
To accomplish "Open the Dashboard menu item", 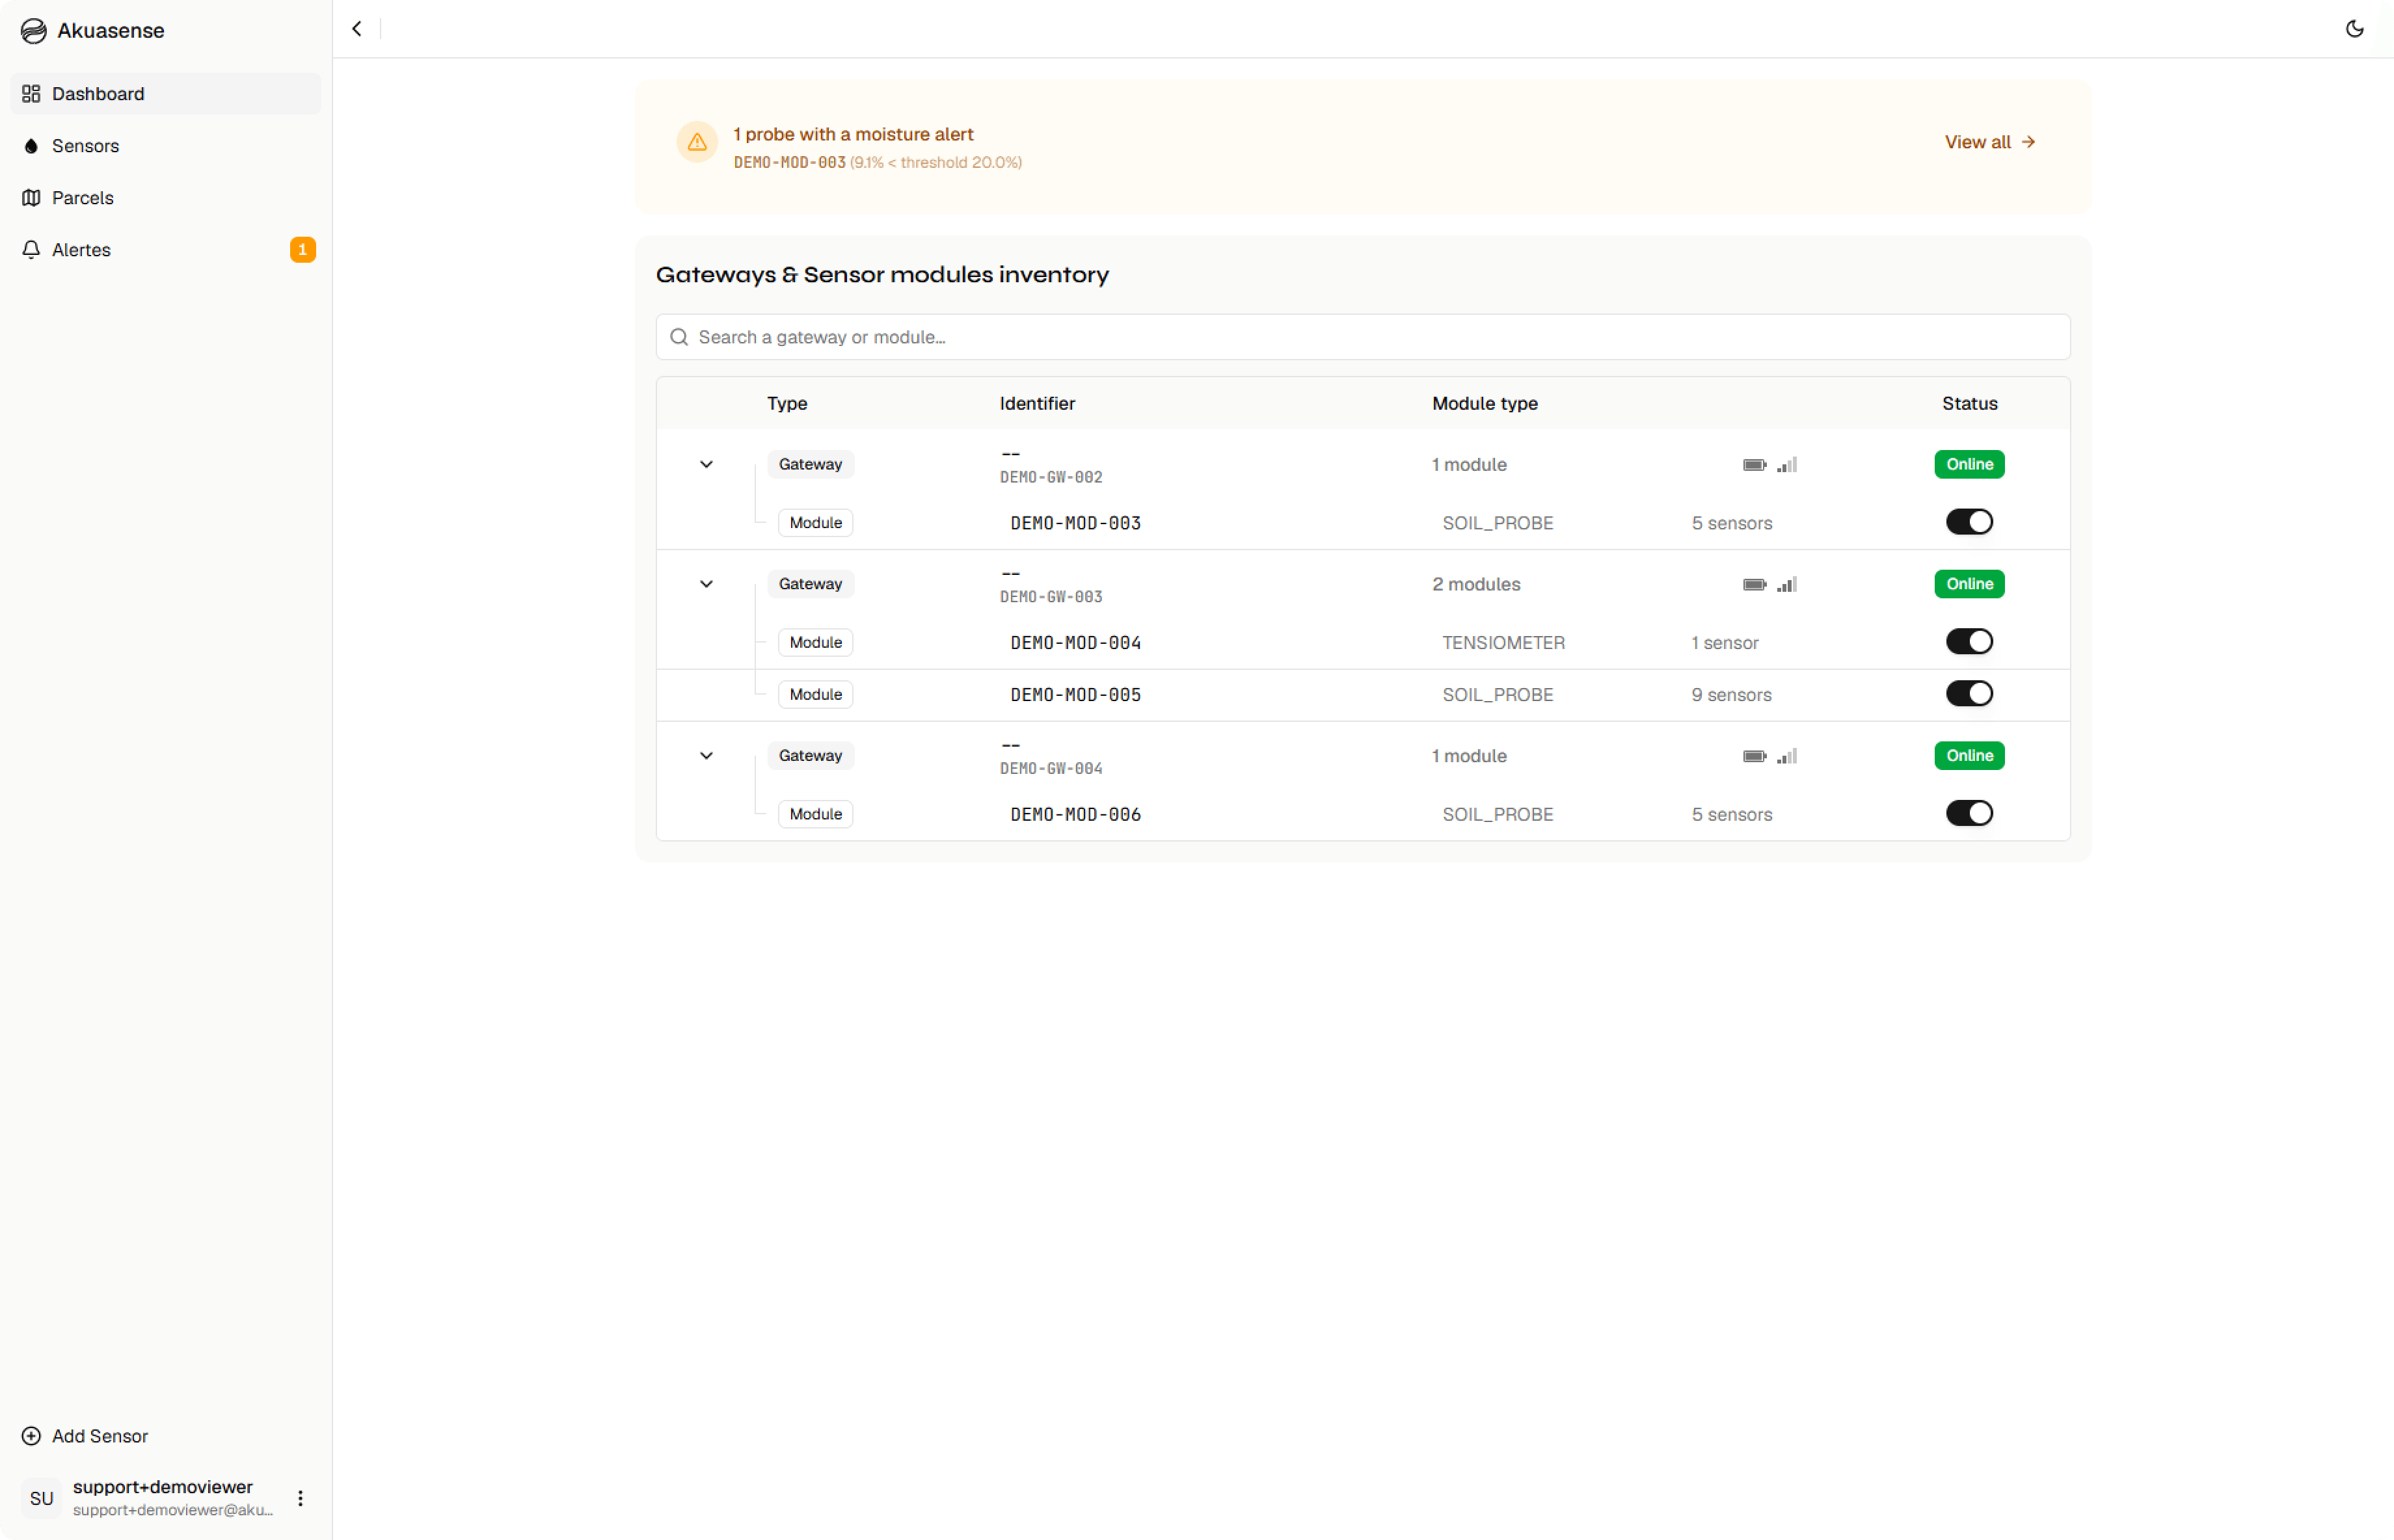I will point(166,94).
